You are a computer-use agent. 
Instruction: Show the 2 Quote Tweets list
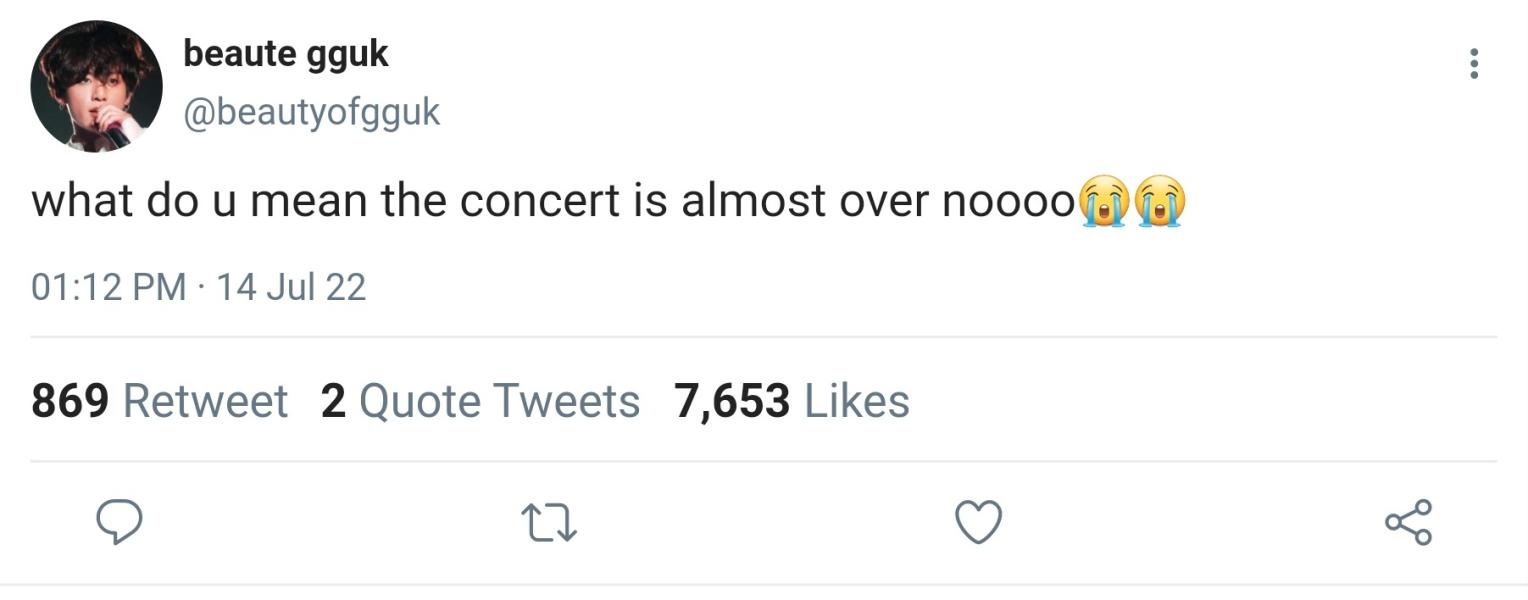coord(480,401)
